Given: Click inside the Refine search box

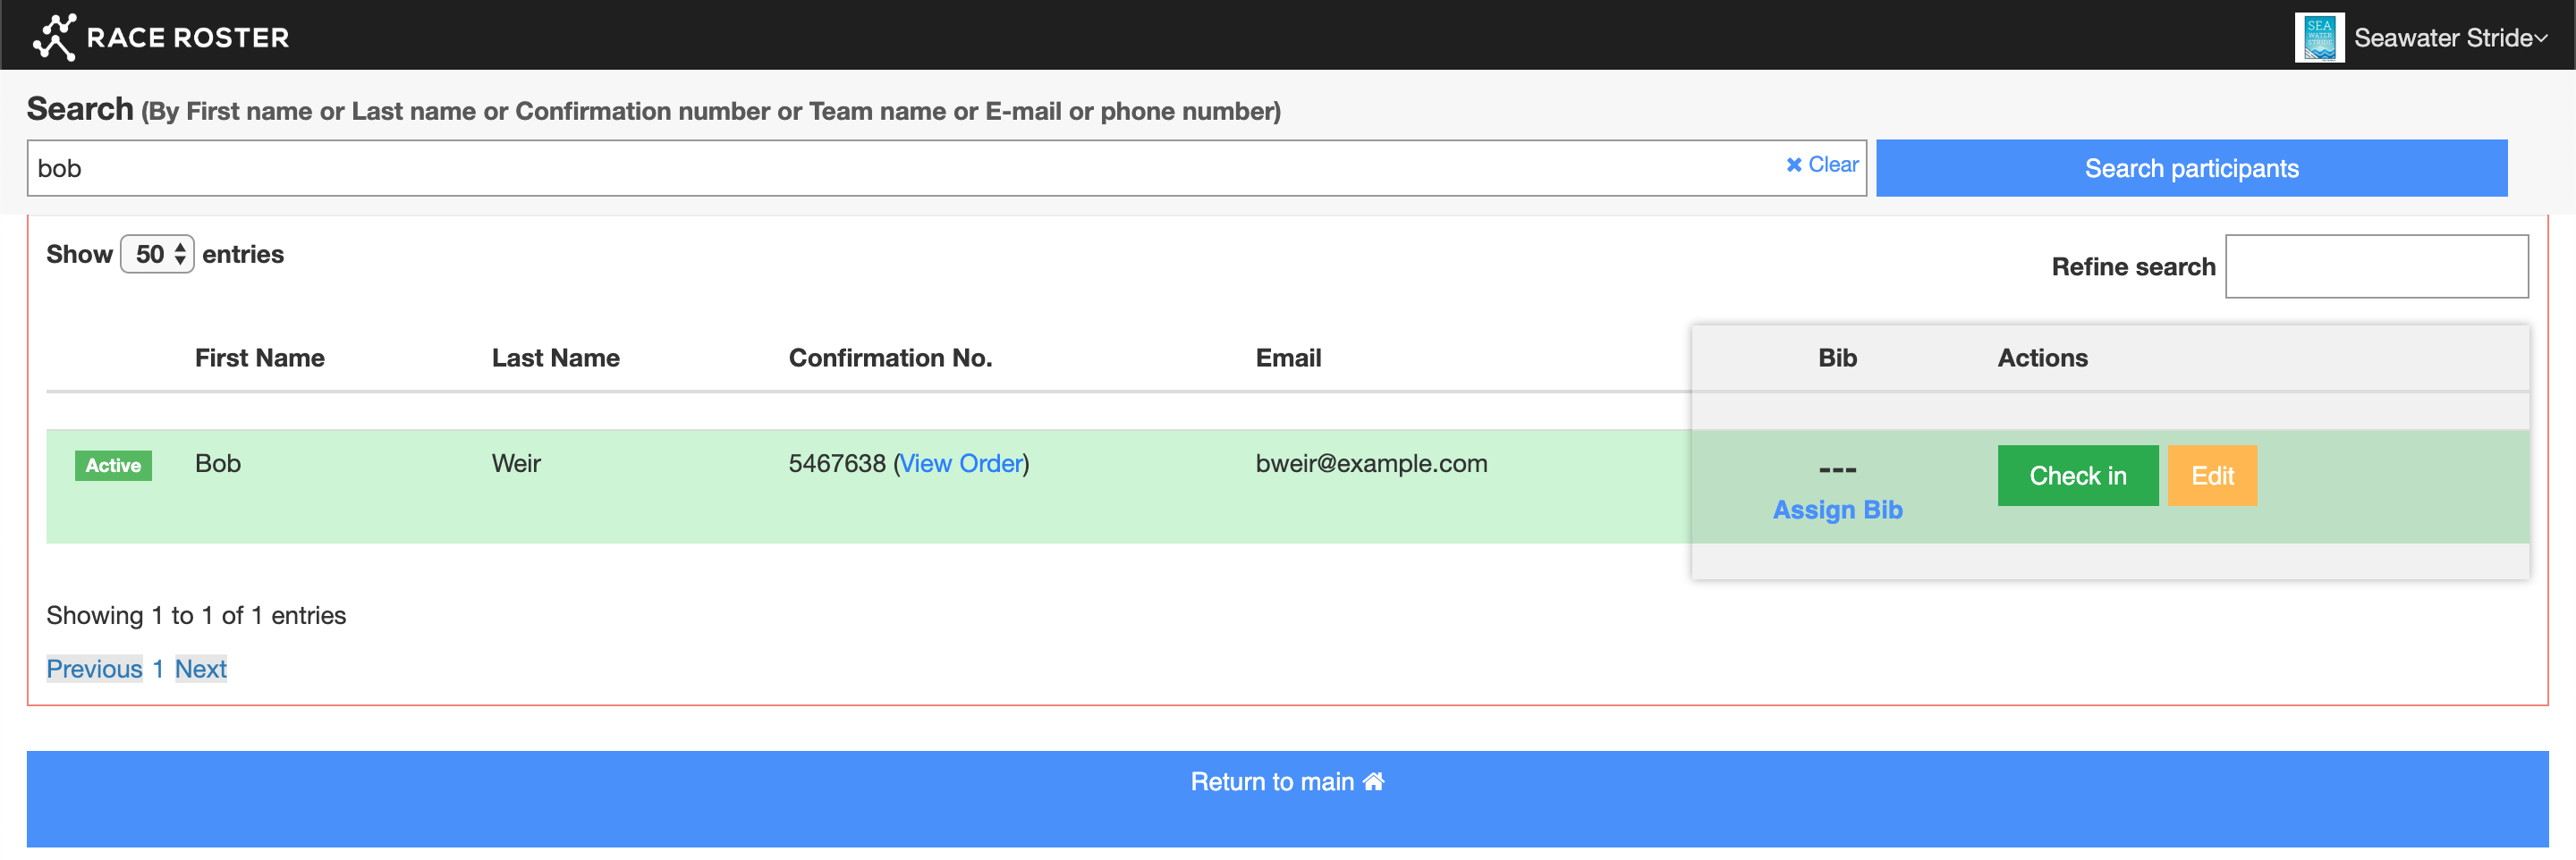Looking at the screenshot, I should coord(2375,266).
